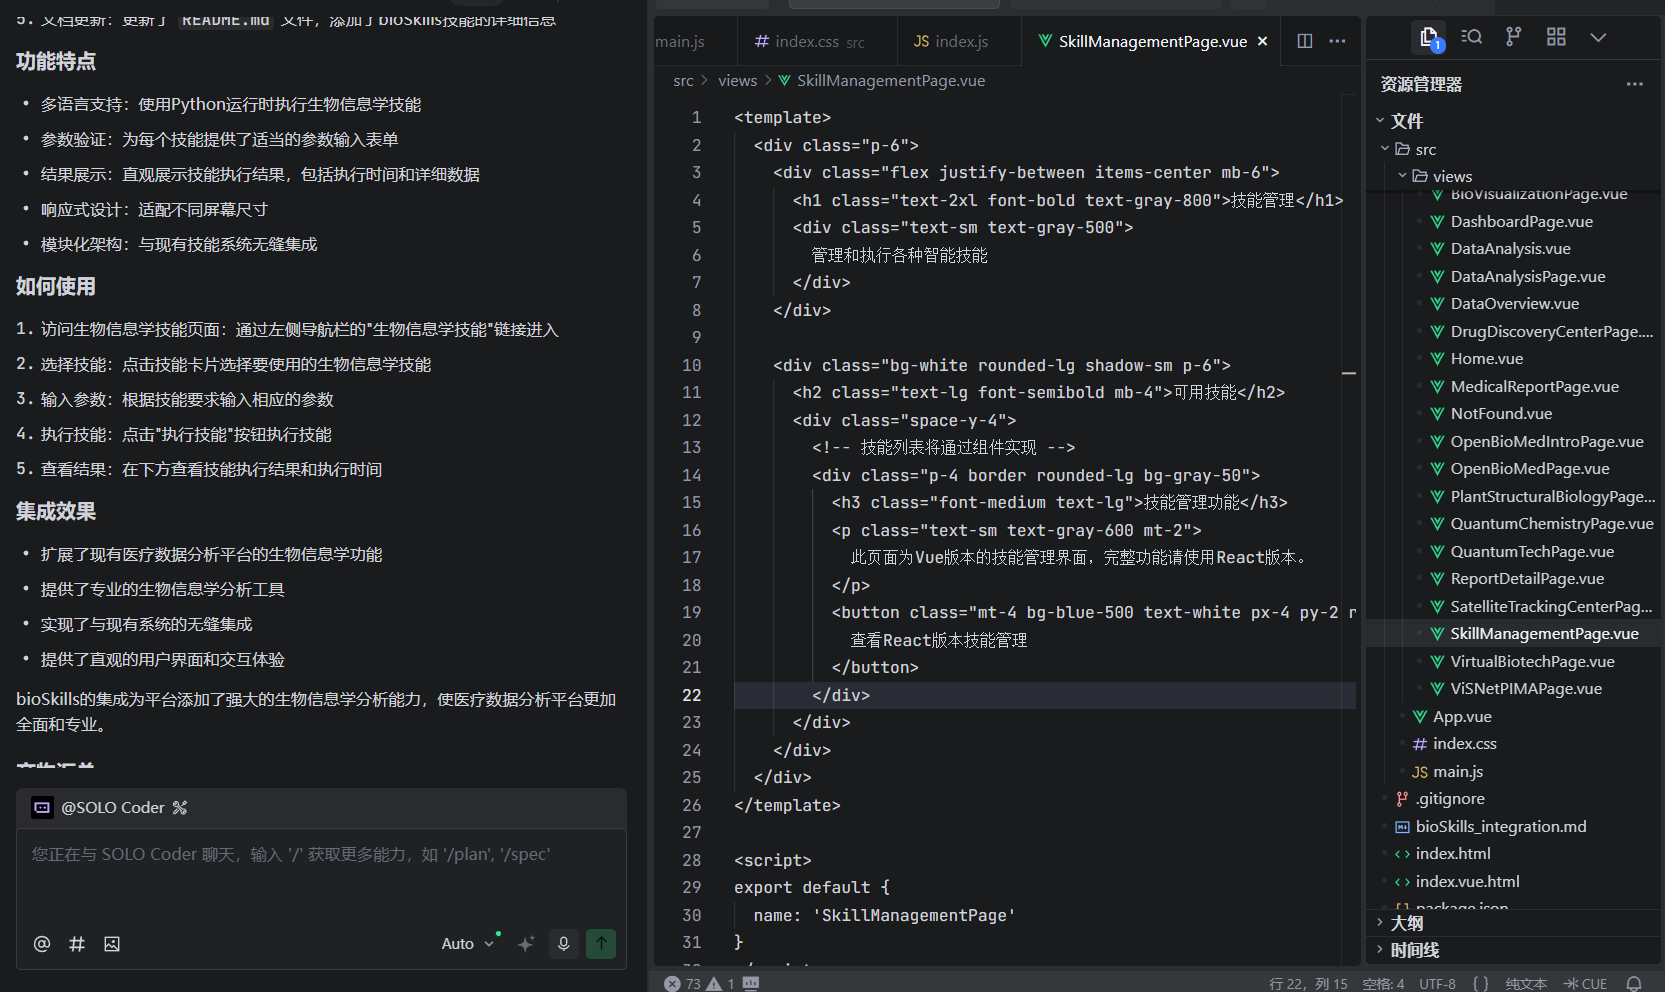The width and height of the screenshot is (1665, 992).
Task: Open OpenBioMedIntroPage.vue file
Action: click(x=1546, y=441)
